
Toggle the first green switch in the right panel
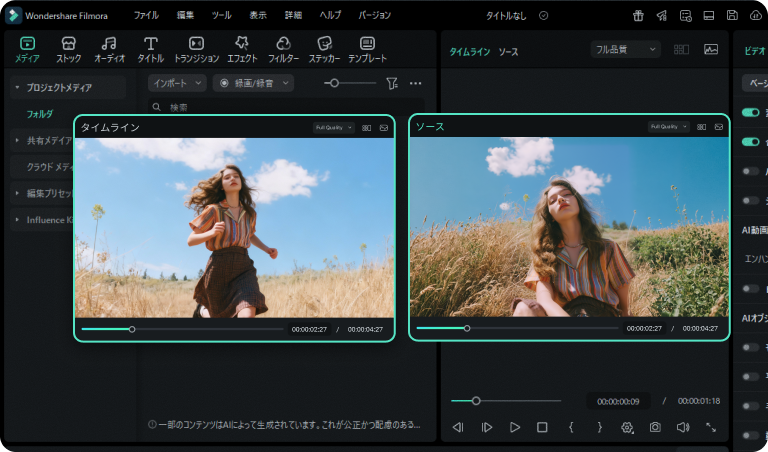coord(749,113)
